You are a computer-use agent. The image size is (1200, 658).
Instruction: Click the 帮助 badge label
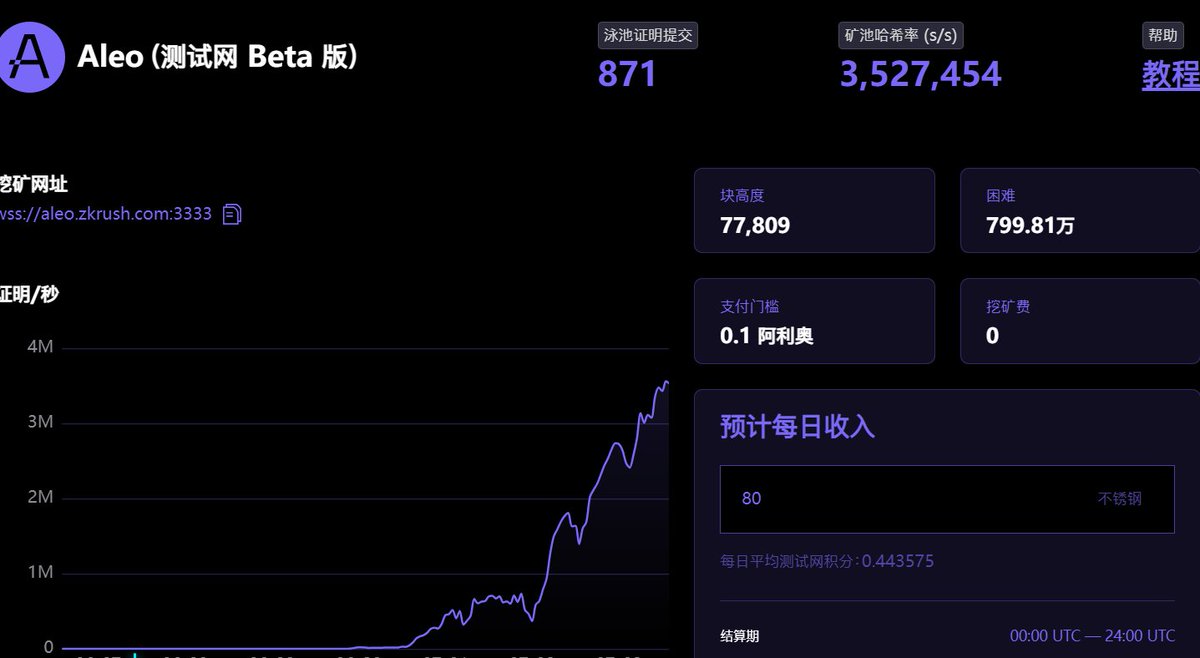tap(1161, 35)
